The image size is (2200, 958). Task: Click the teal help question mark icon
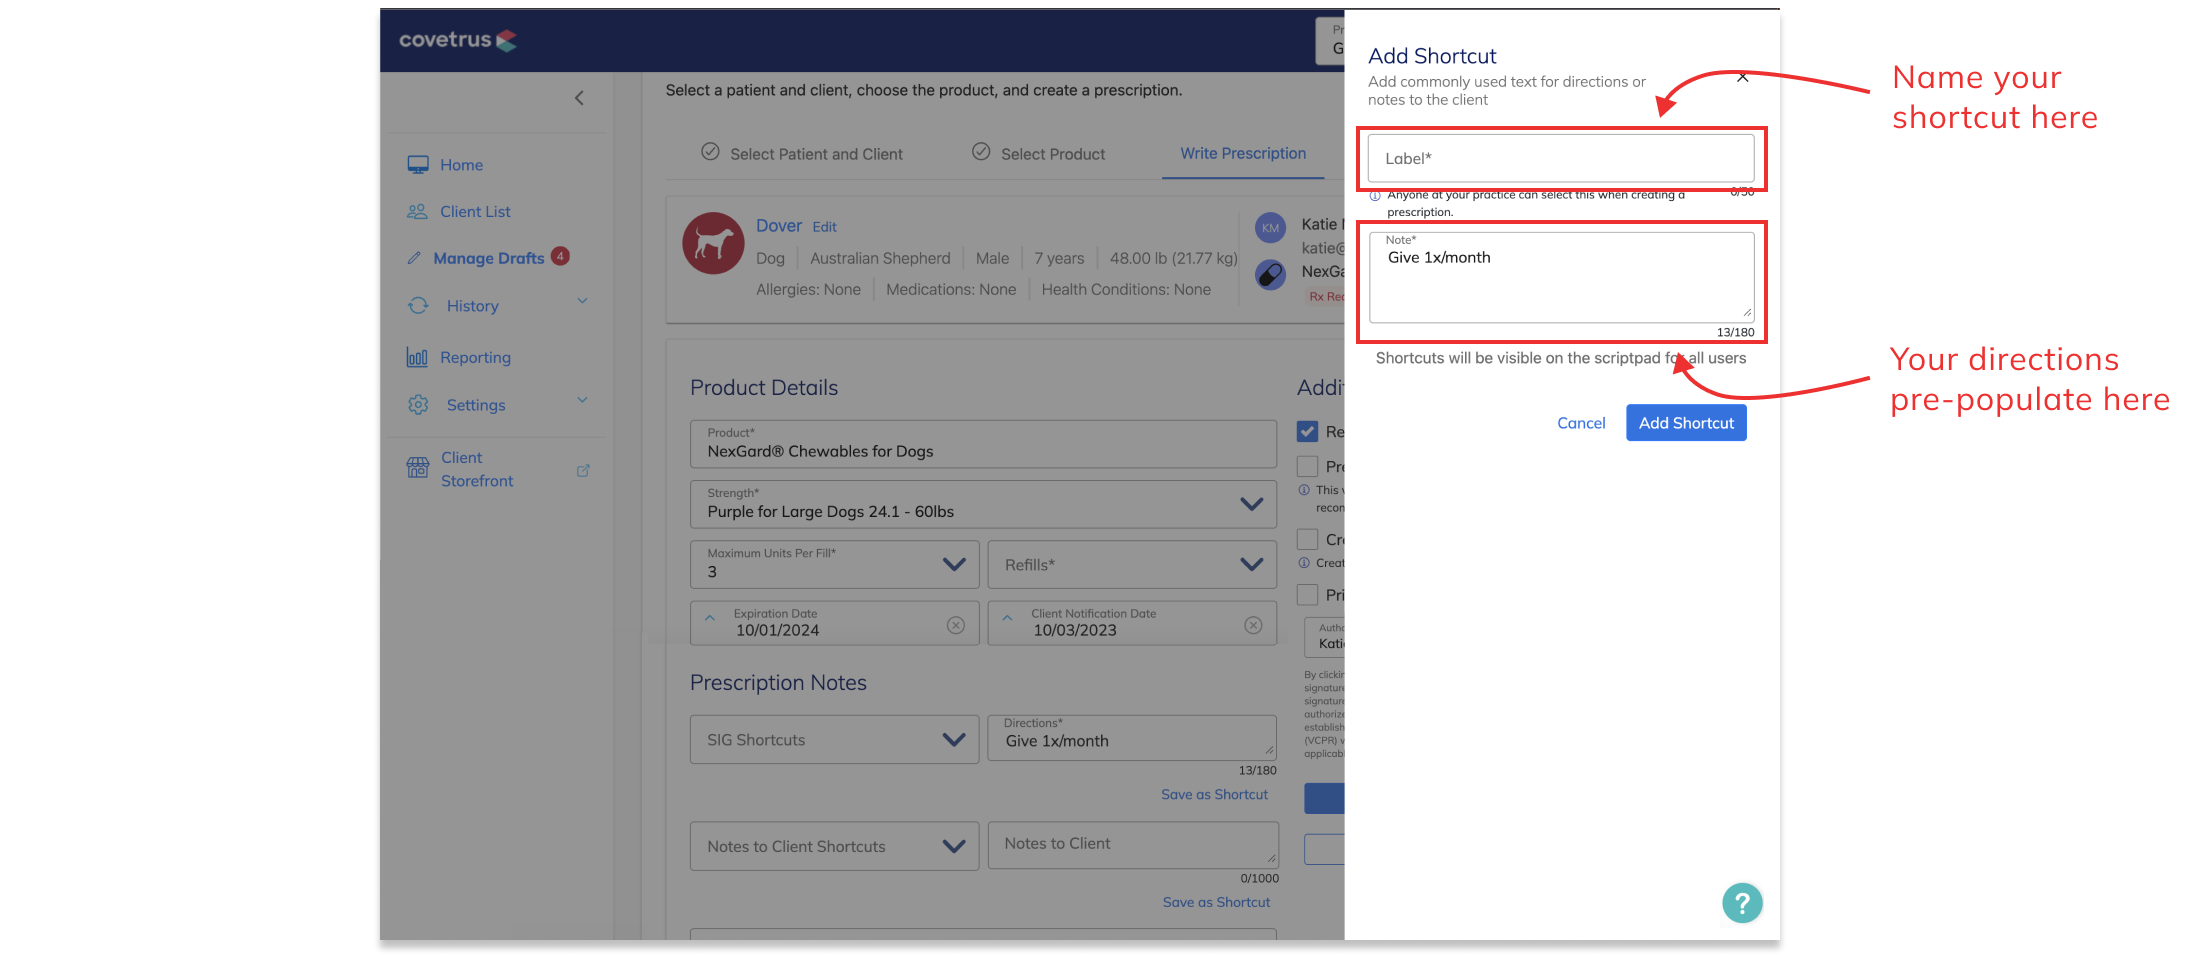pyautogui.click(x=1742, y=903)
